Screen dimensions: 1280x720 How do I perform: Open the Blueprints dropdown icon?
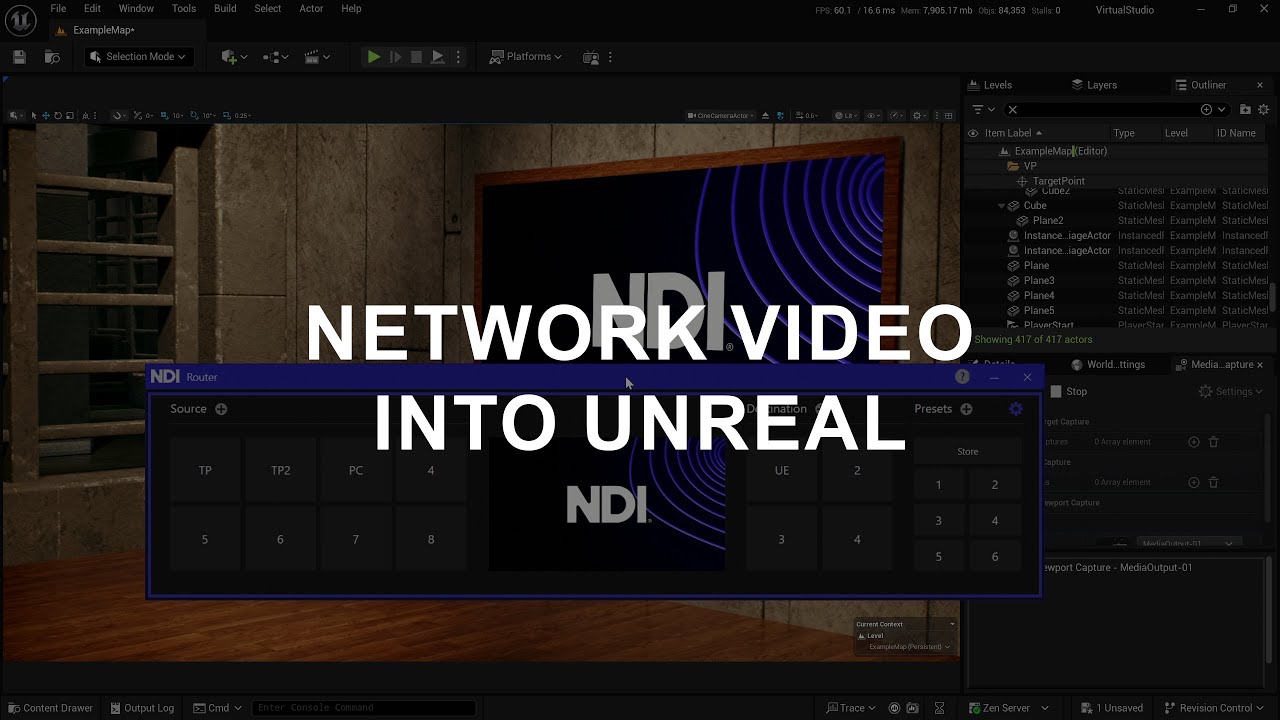coord(275,57)
